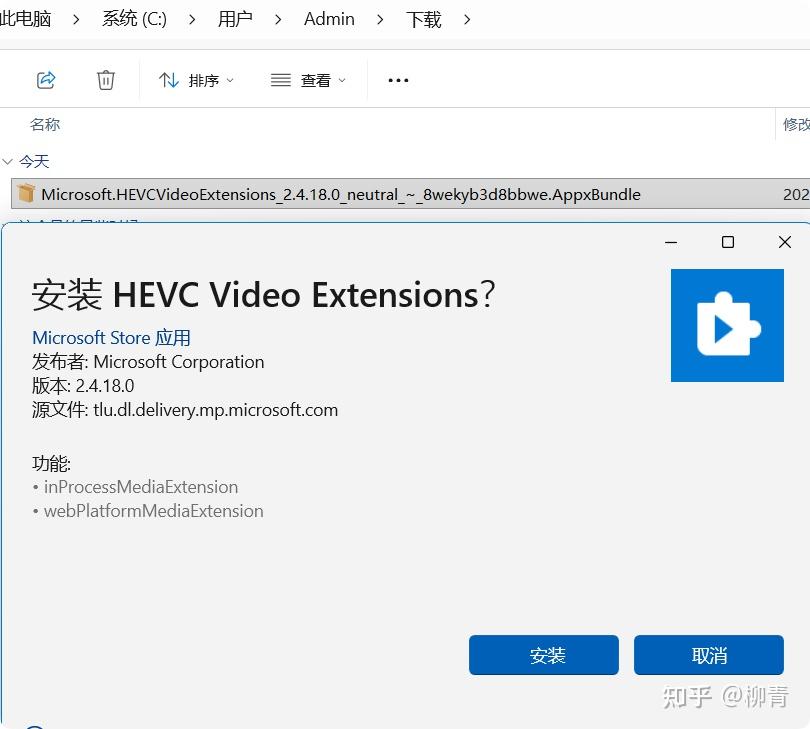Click the ellipsis See more icon
This screenshot has width=810, height=729.
click(398, 80)
